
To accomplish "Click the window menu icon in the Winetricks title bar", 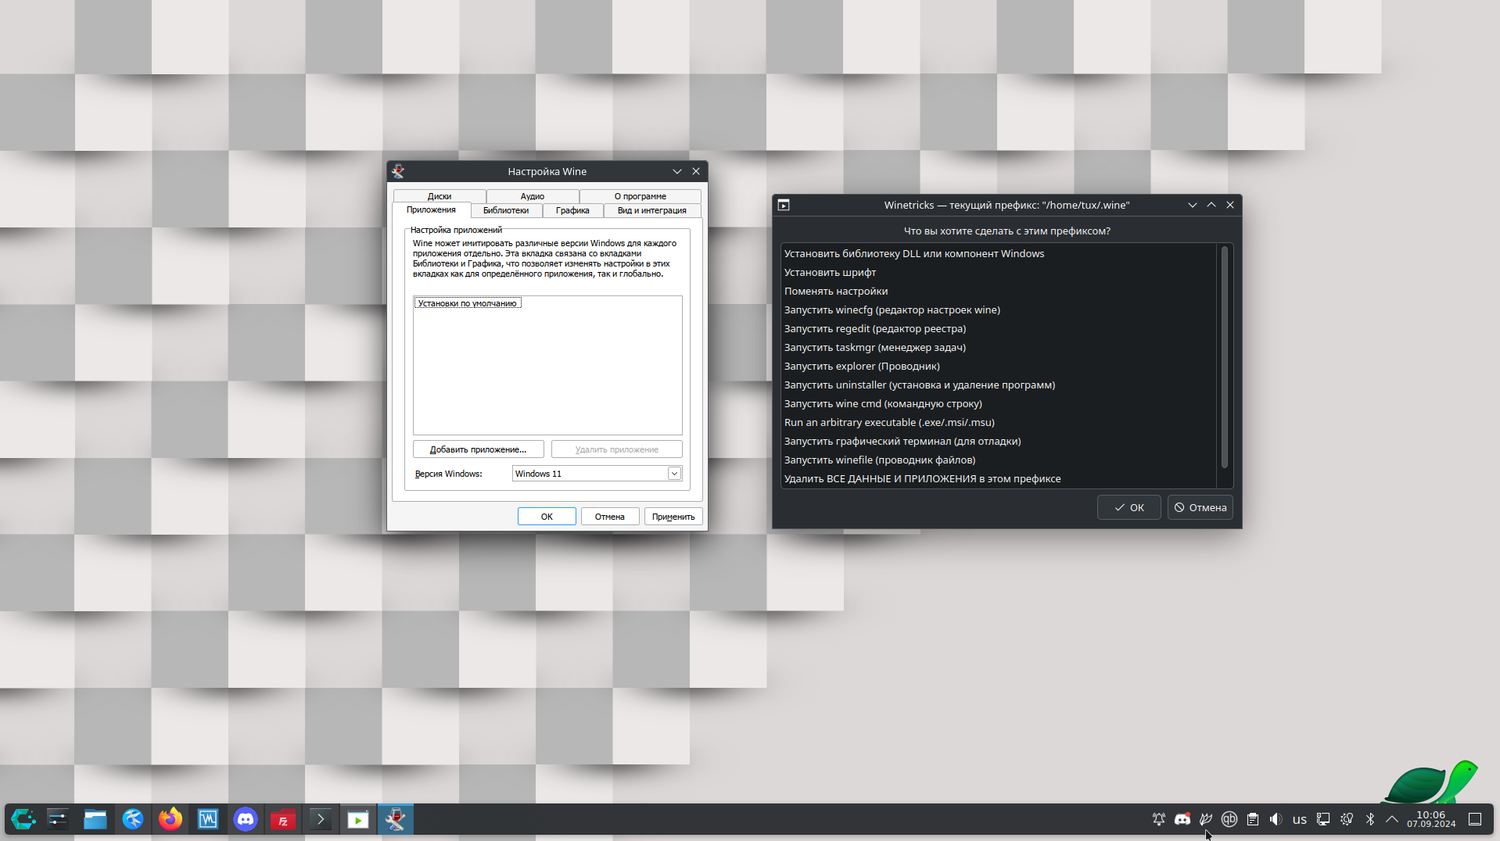I will (784, 205).
